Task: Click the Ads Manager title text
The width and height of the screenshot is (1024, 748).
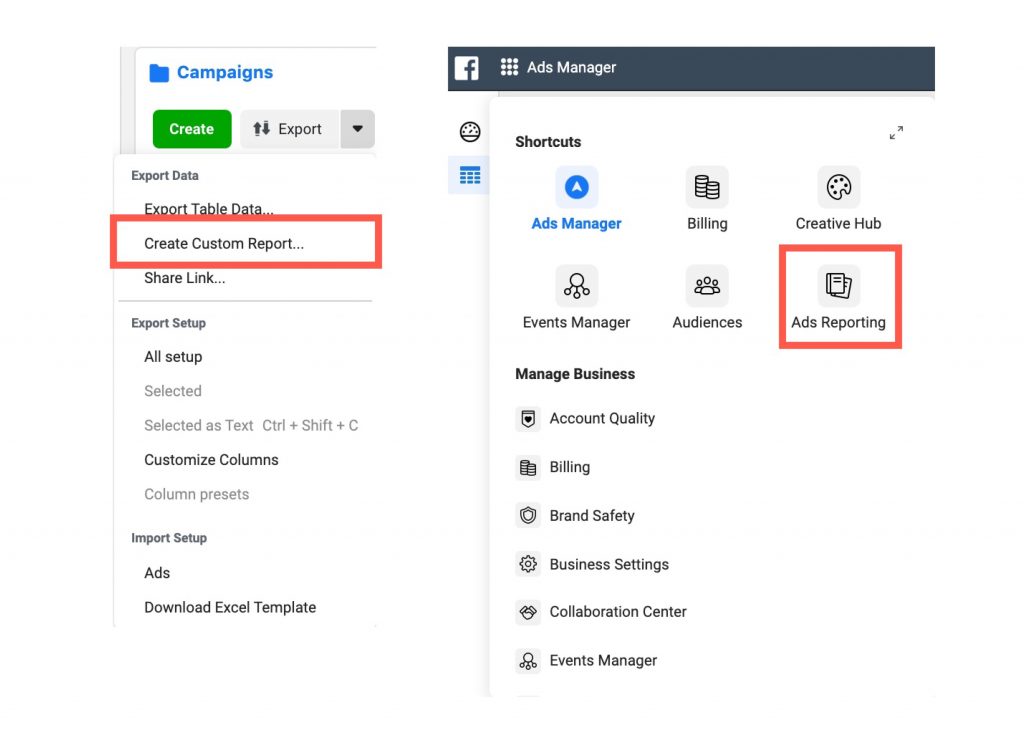Action: coord(571,67)
